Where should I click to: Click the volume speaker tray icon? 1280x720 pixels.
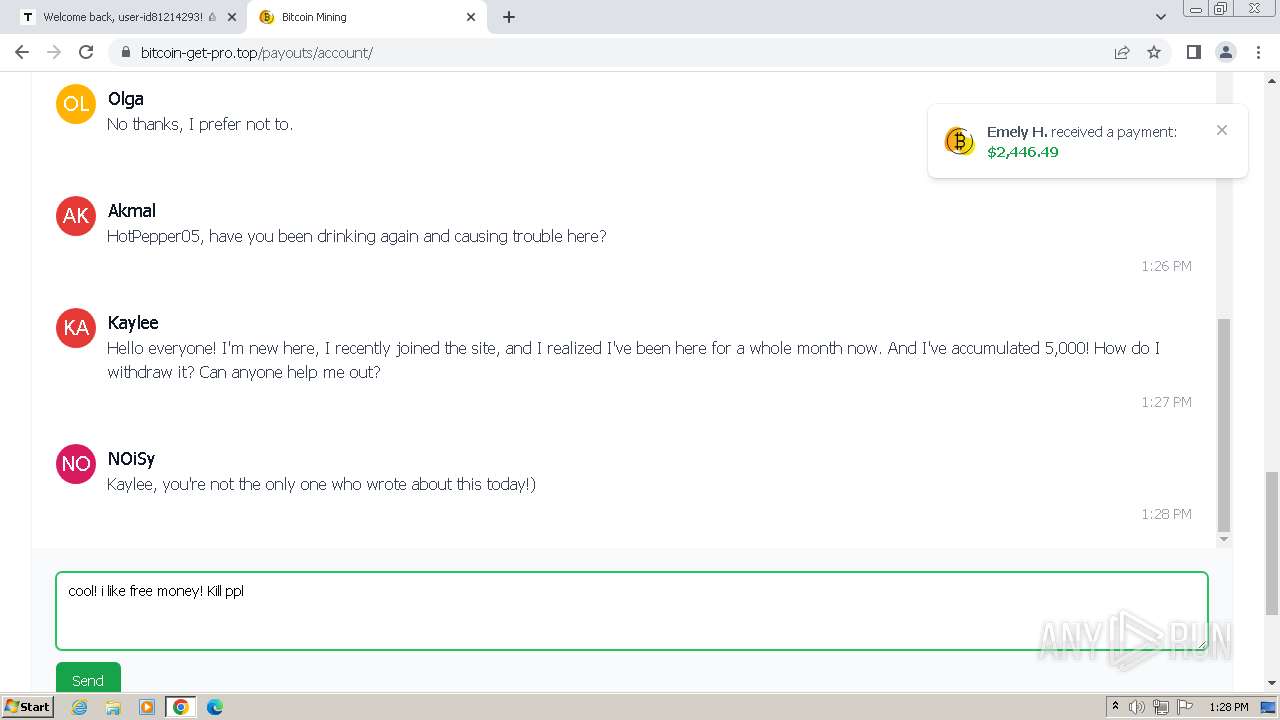click(x=1137, y=707)
